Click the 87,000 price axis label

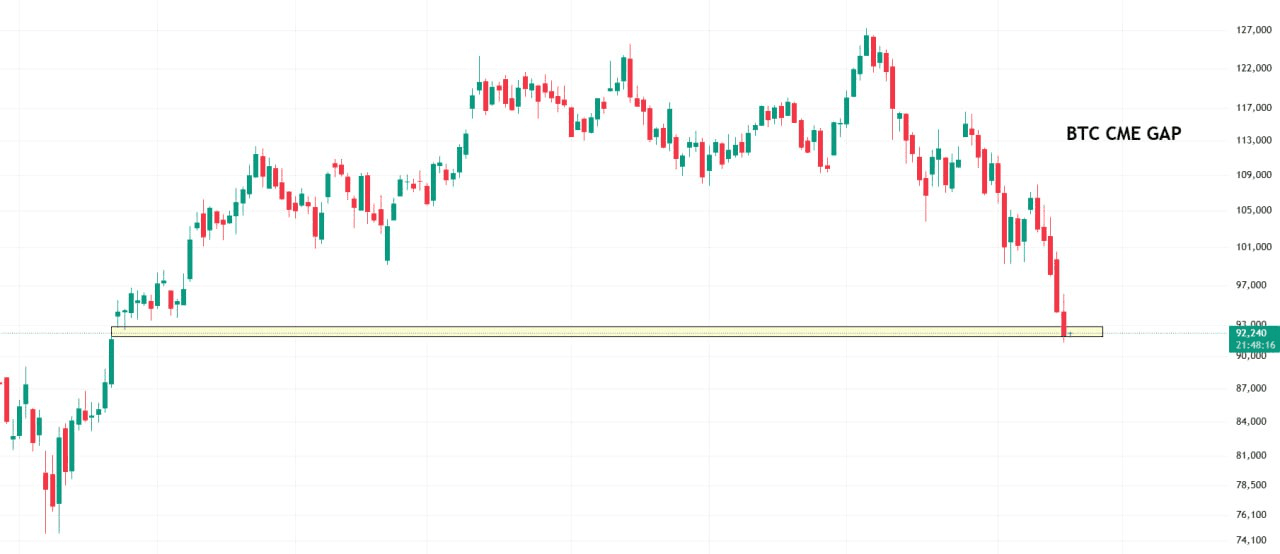(x=1251, y=388)
